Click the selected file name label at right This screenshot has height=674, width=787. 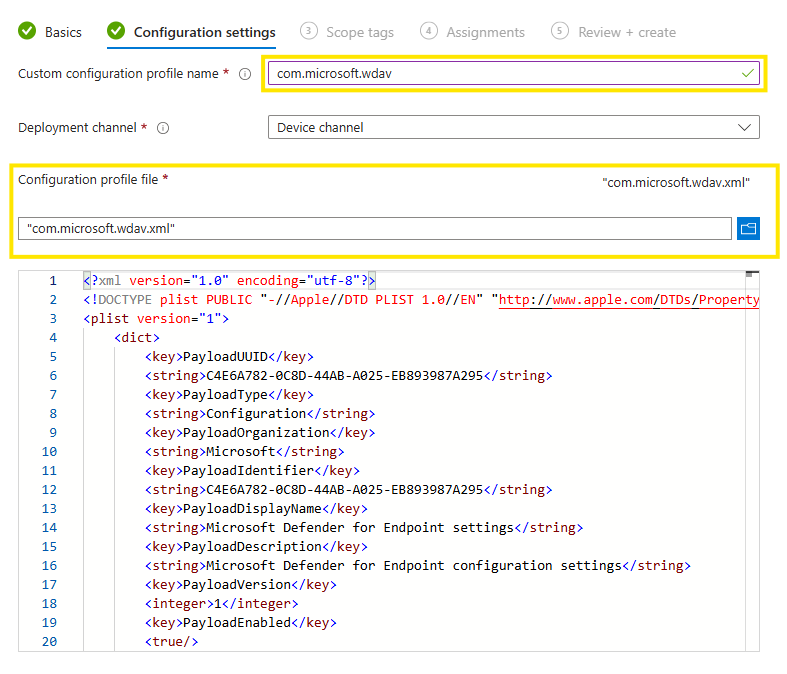[x=676, y=183]
